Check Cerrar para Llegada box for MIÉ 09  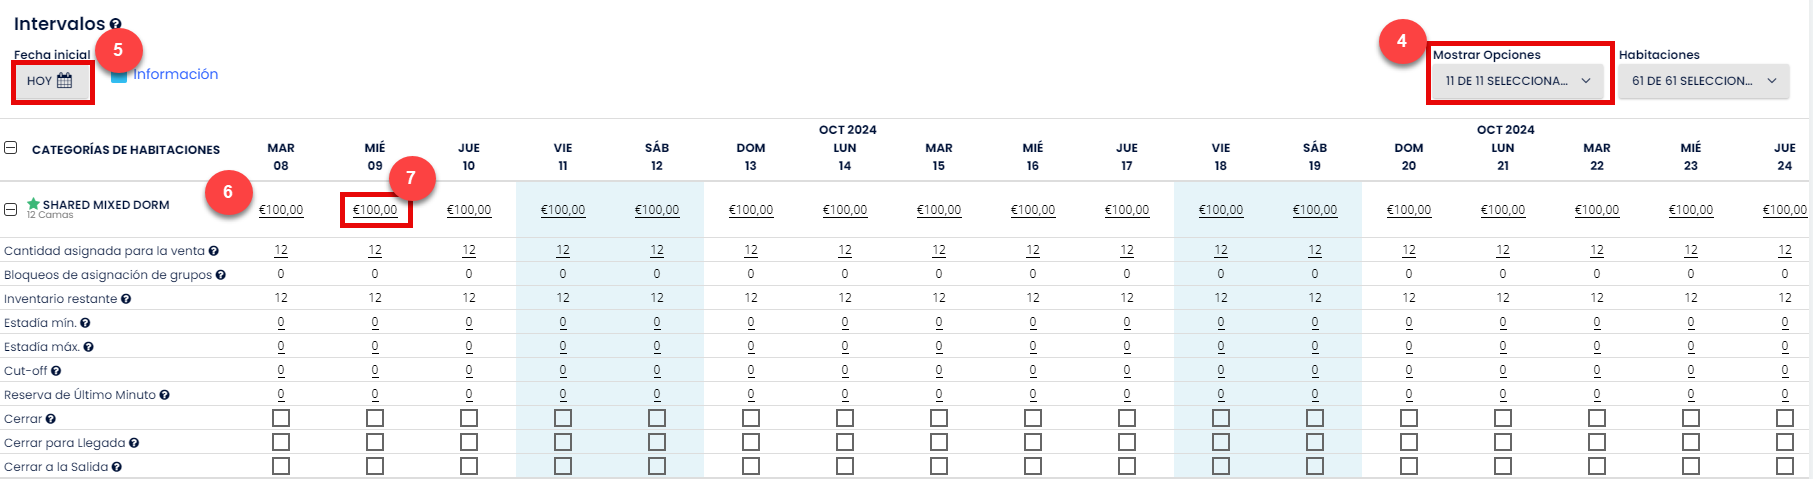click(x=375, y=442)
